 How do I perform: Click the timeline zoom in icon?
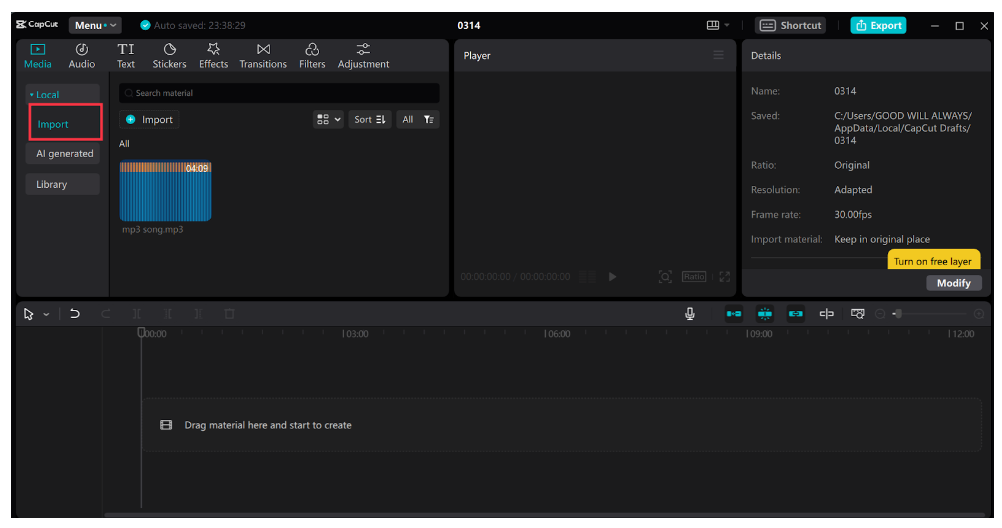978,314
